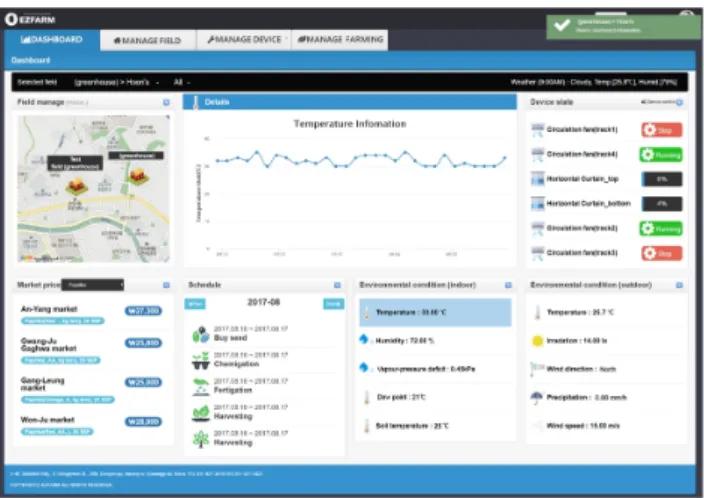Click the outdoor Temperature thermometer icon
704x498 pixels.
[x=537, y=312]
